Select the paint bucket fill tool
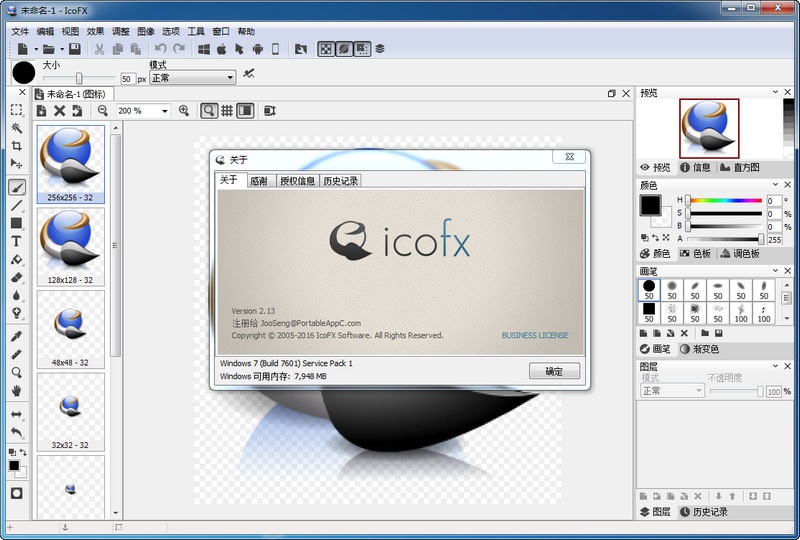Image resolution: width=800 pixels, height=540 pixels. point(16,259)
